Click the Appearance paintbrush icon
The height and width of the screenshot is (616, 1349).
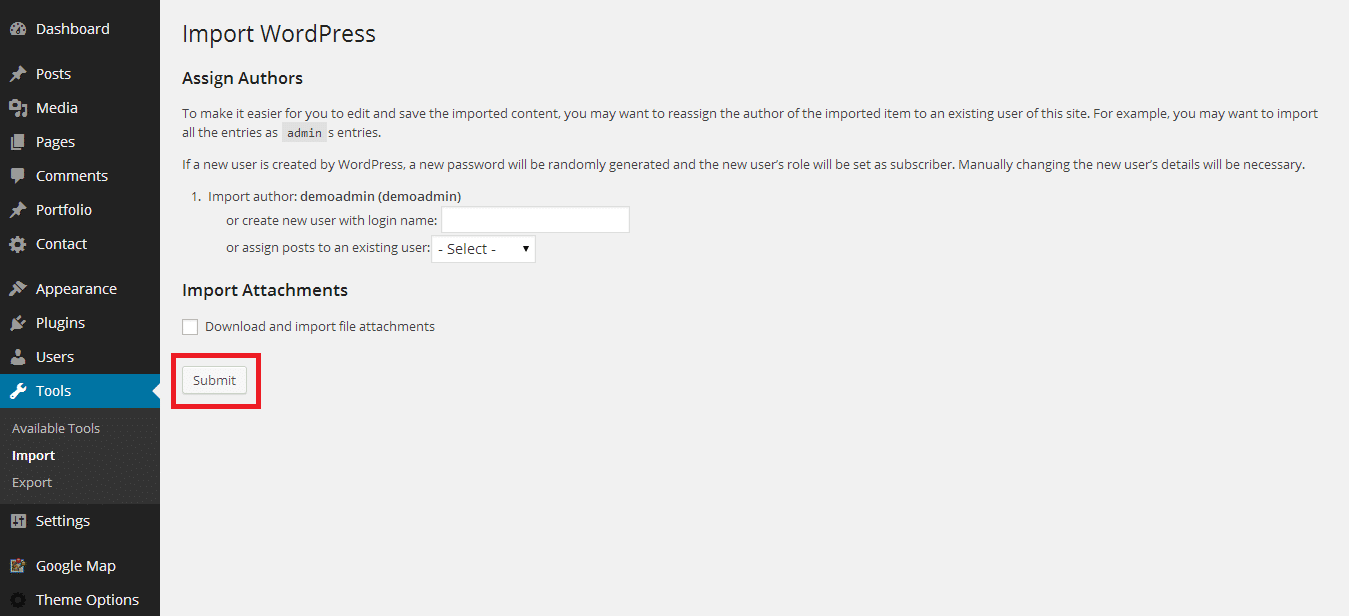point(18,289)
